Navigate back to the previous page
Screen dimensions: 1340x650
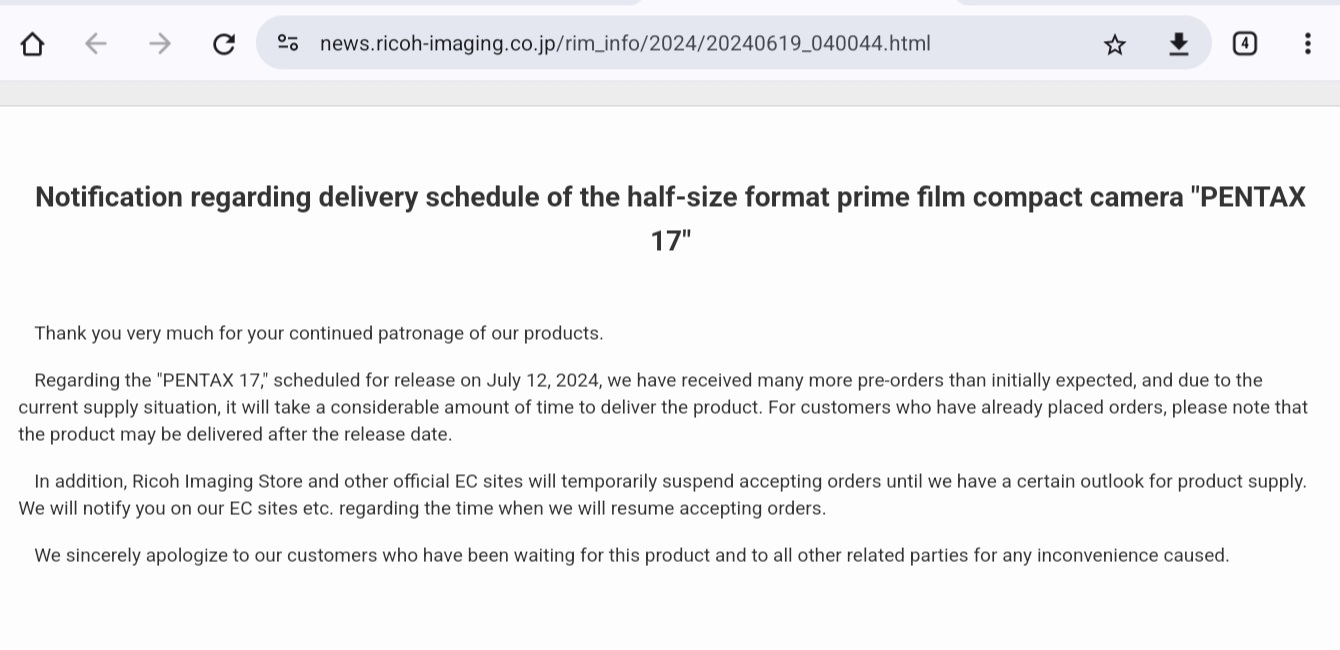pyautogui.click(x=95, y=43)
